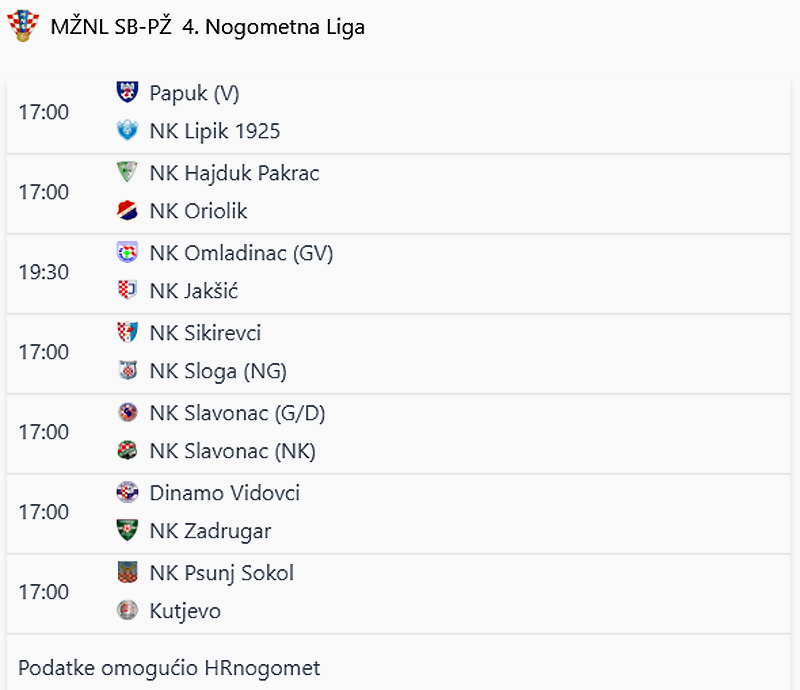The image size is (800, 690).
Task: Click the Kutjevo club crest
Action: (x=127, y=610)
